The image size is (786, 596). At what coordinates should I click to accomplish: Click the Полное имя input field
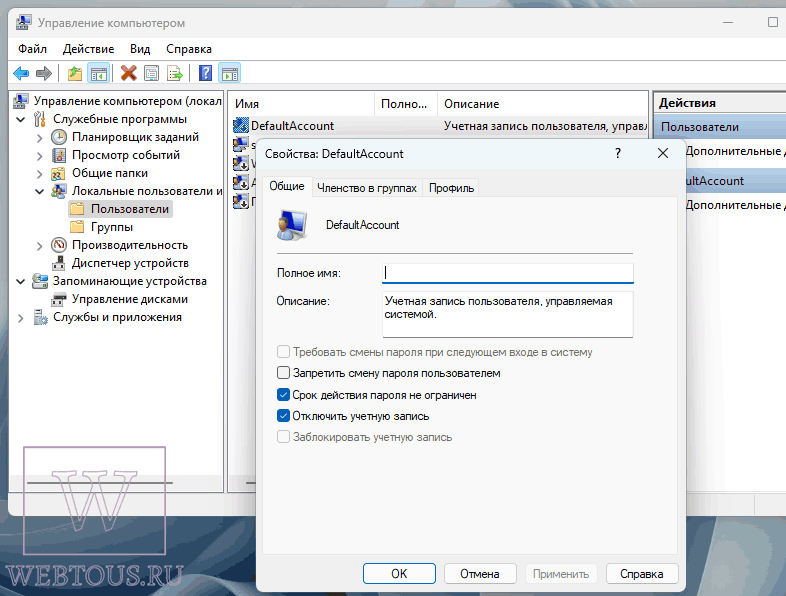(x=507, y=273)
